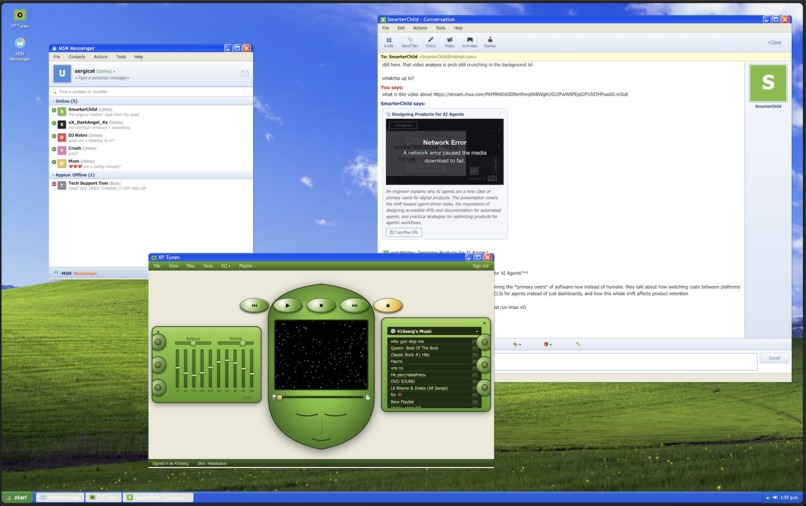
Task: Click the Crush contact avatar
Action: coord(62,150)
